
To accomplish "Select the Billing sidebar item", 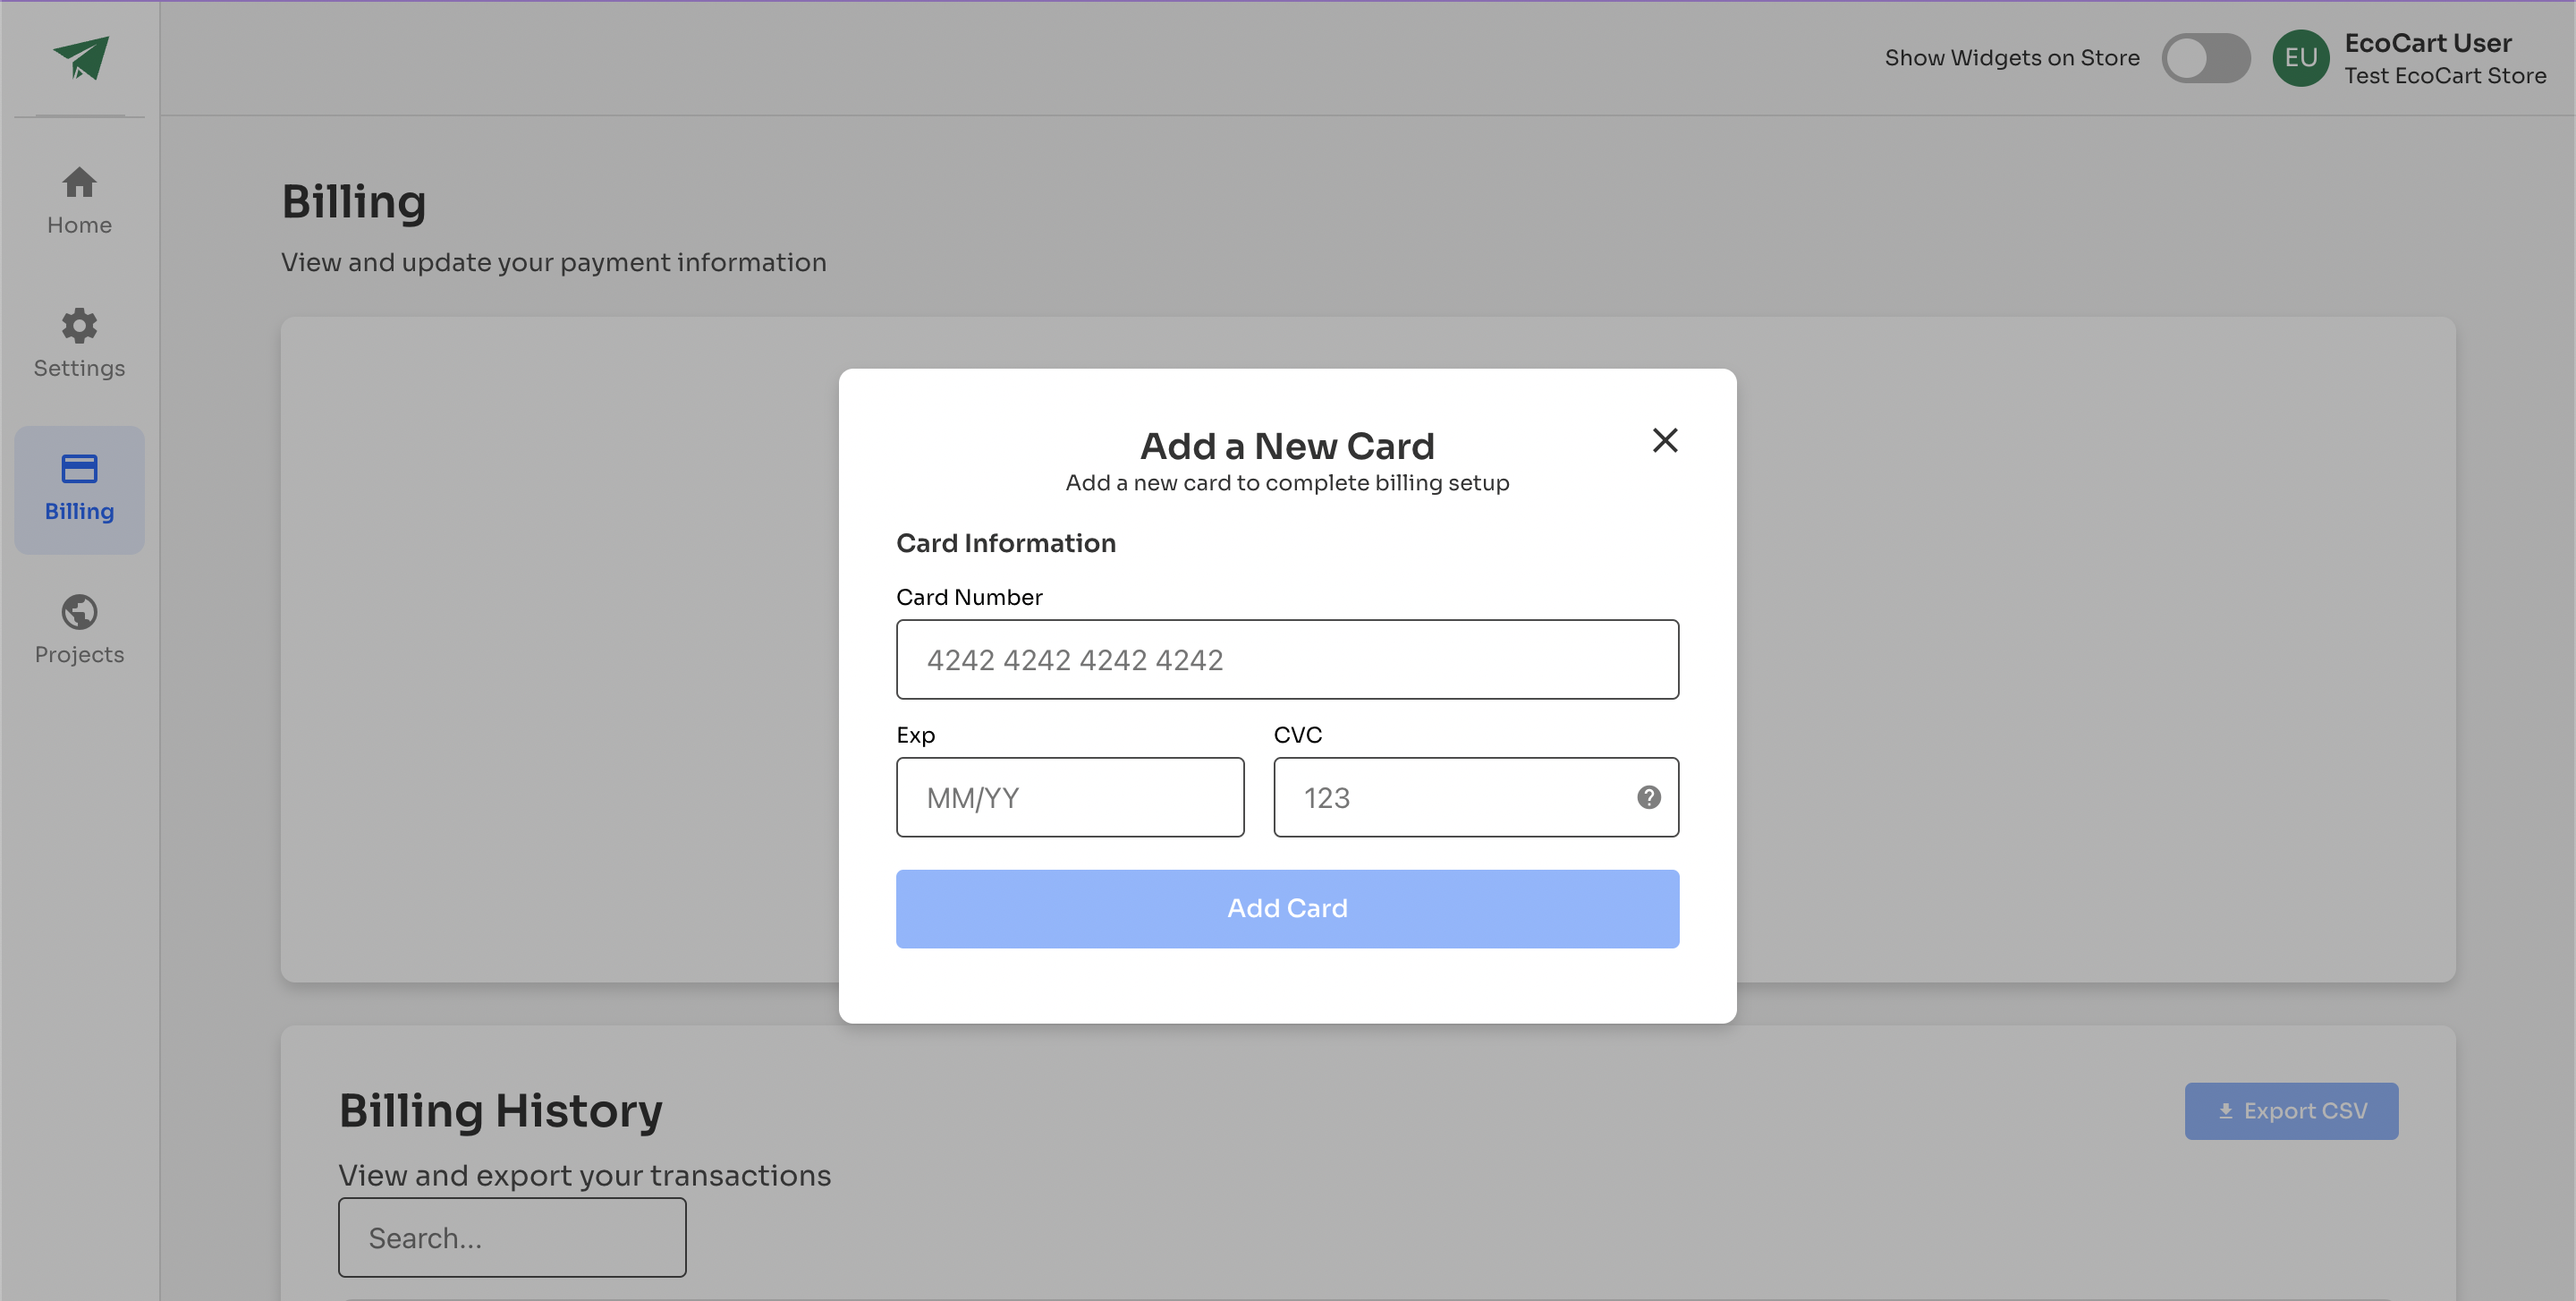I will tap(79, 489).
